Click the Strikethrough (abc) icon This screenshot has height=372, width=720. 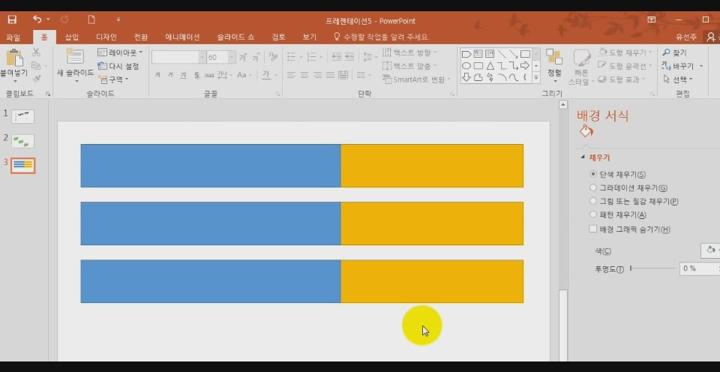point(209,75)
